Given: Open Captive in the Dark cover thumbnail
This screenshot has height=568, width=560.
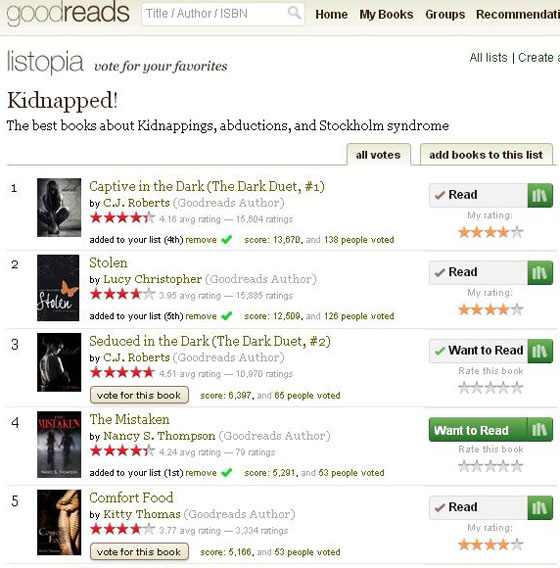Looking at the screenshot, I should click(59, 208).
